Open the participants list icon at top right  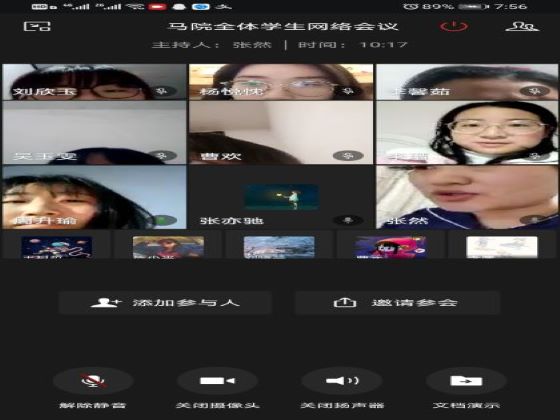tap(522, 27)
